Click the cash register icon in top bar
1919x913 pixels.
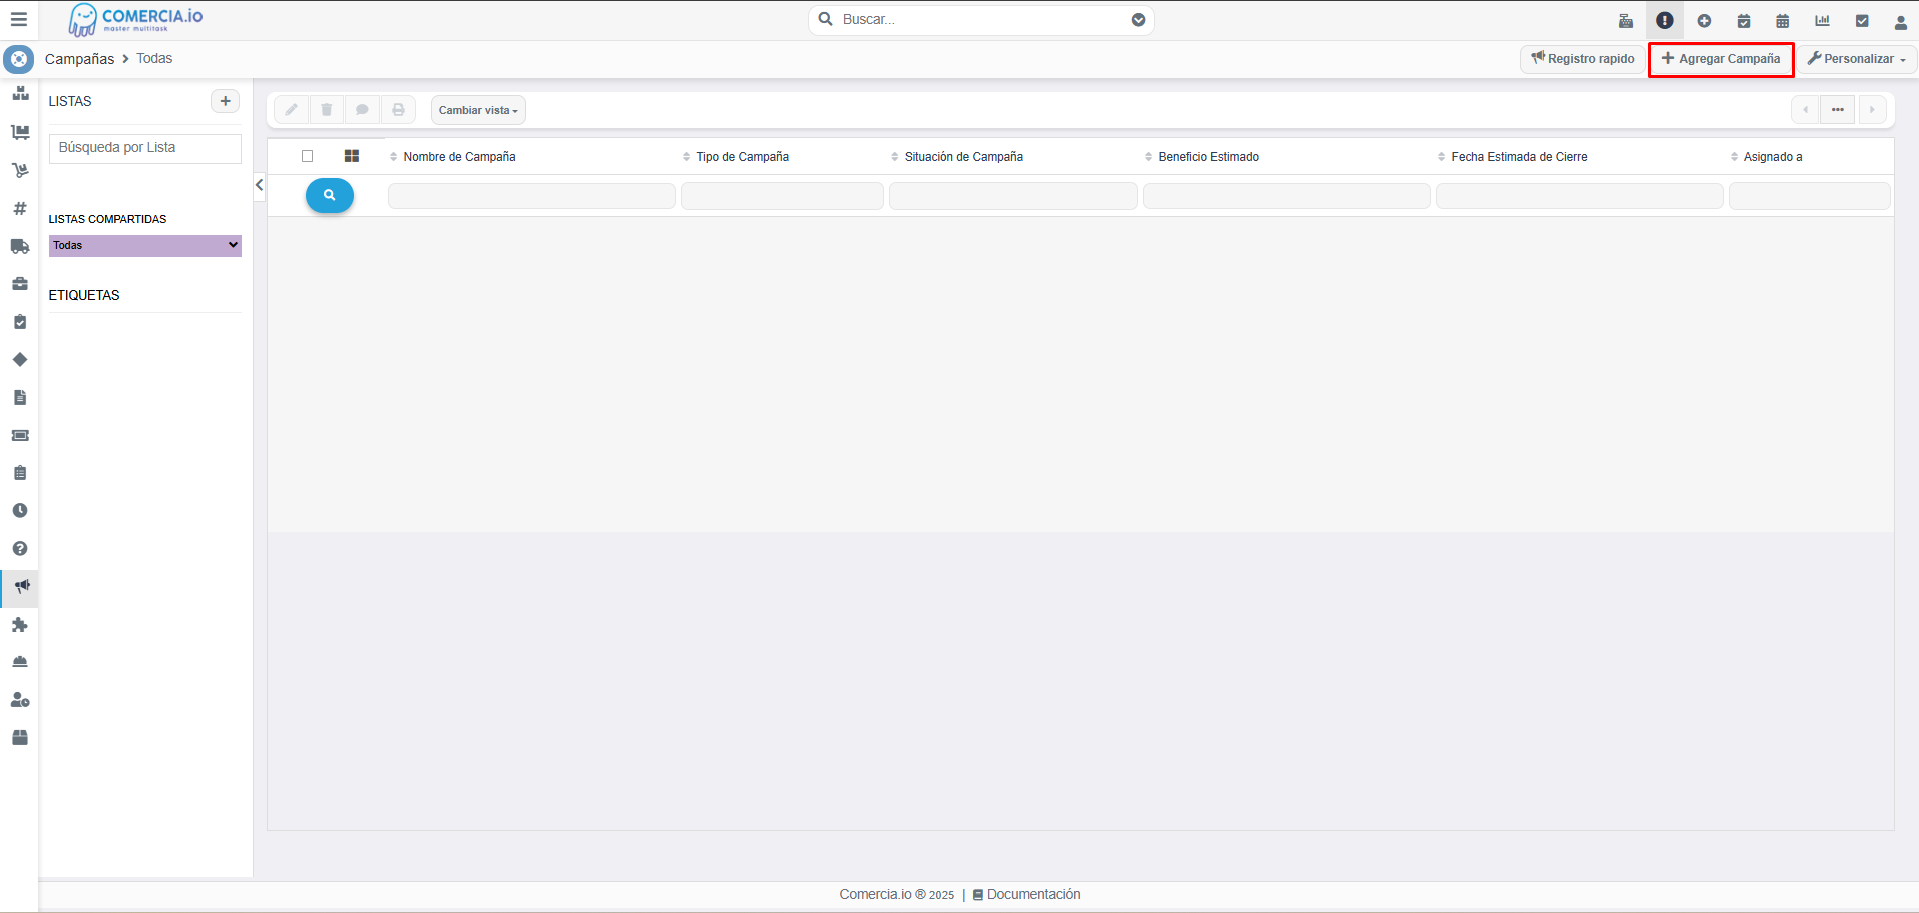1626,21
